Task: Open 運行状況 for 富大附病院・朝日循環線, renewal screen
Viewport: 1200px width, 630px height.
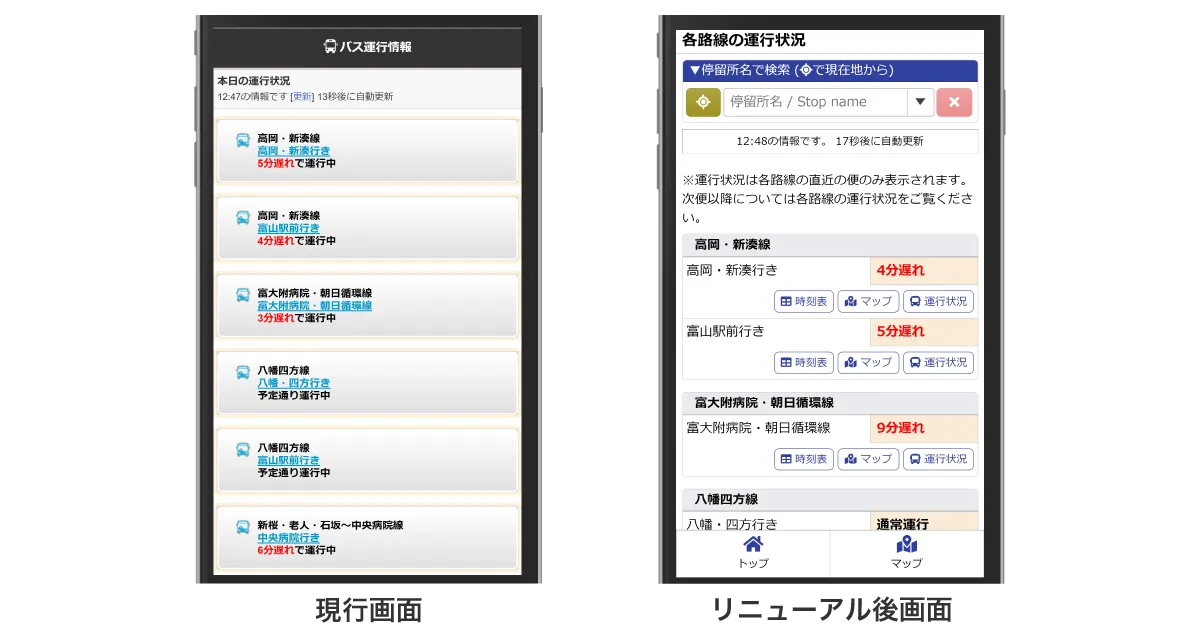Action: pos(938,459)
